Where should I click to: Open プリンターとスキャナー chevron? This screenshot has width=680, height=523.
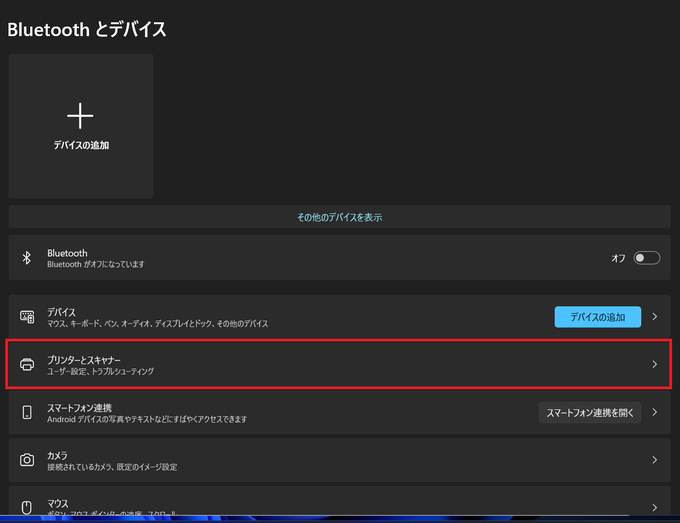[x=655, y=364]
